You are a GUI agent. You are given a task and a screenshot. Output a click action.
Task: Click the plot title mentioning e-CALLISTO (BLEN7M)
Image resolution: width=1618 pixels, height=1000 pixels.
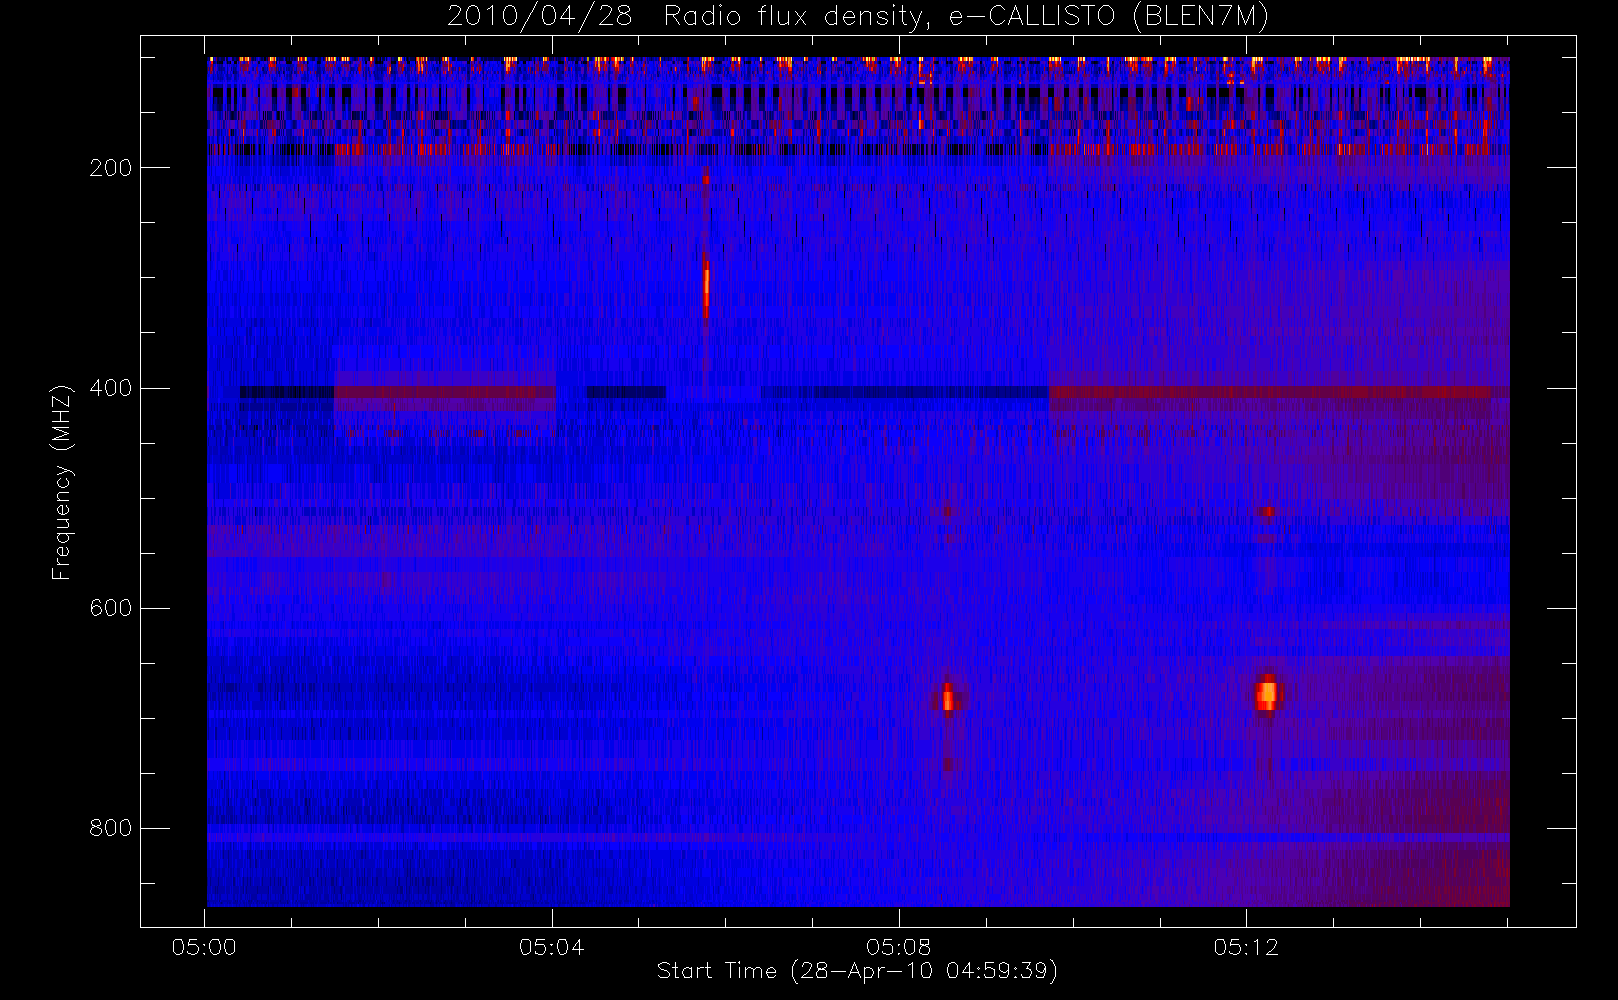[x=857, y=17]
